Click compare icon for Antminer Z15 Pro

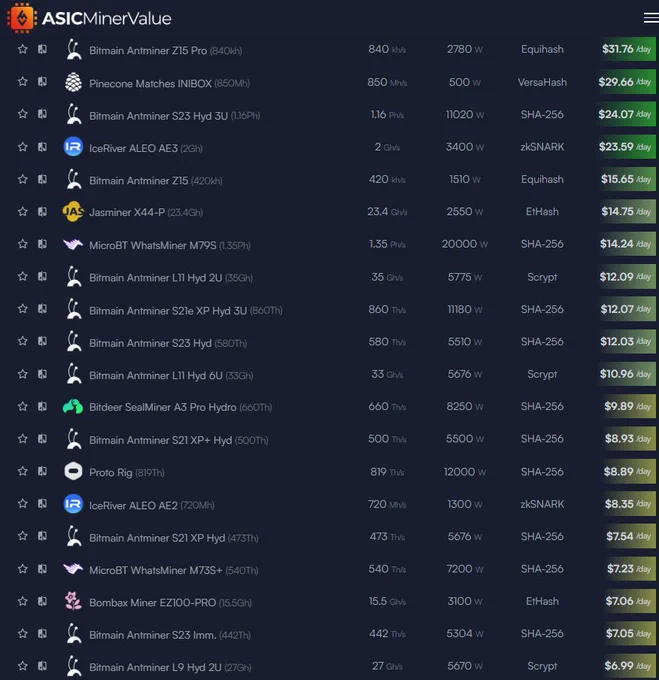42,49
